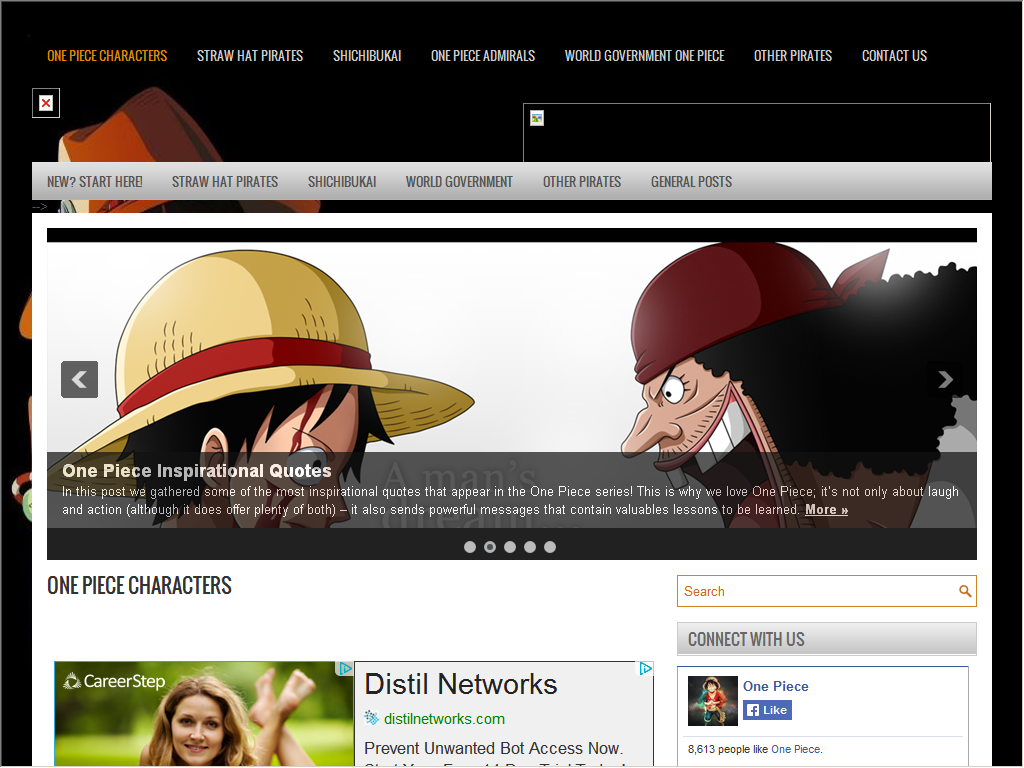The height and width of the screenshot is (768, 1024).
Task: Select the second slide pagination dot
Action: click(x=490, y=547)
